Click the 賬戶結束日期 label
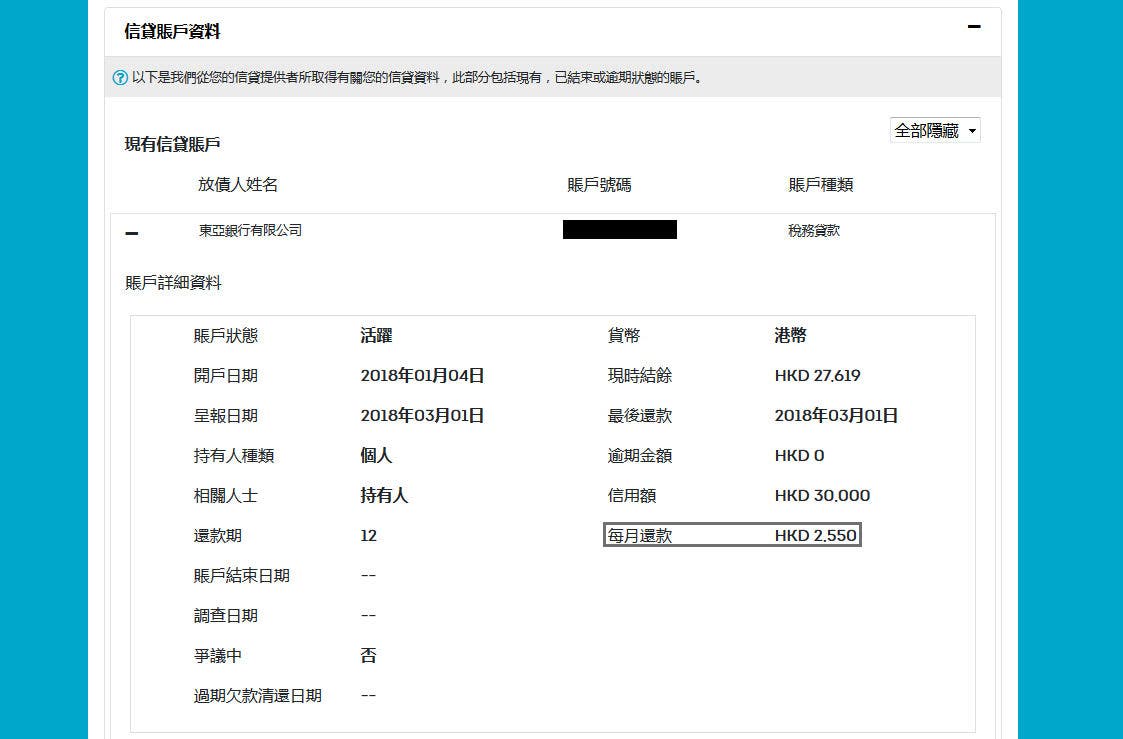The height and width of the screenshot is (739, 1123). (x=241, y=576)
